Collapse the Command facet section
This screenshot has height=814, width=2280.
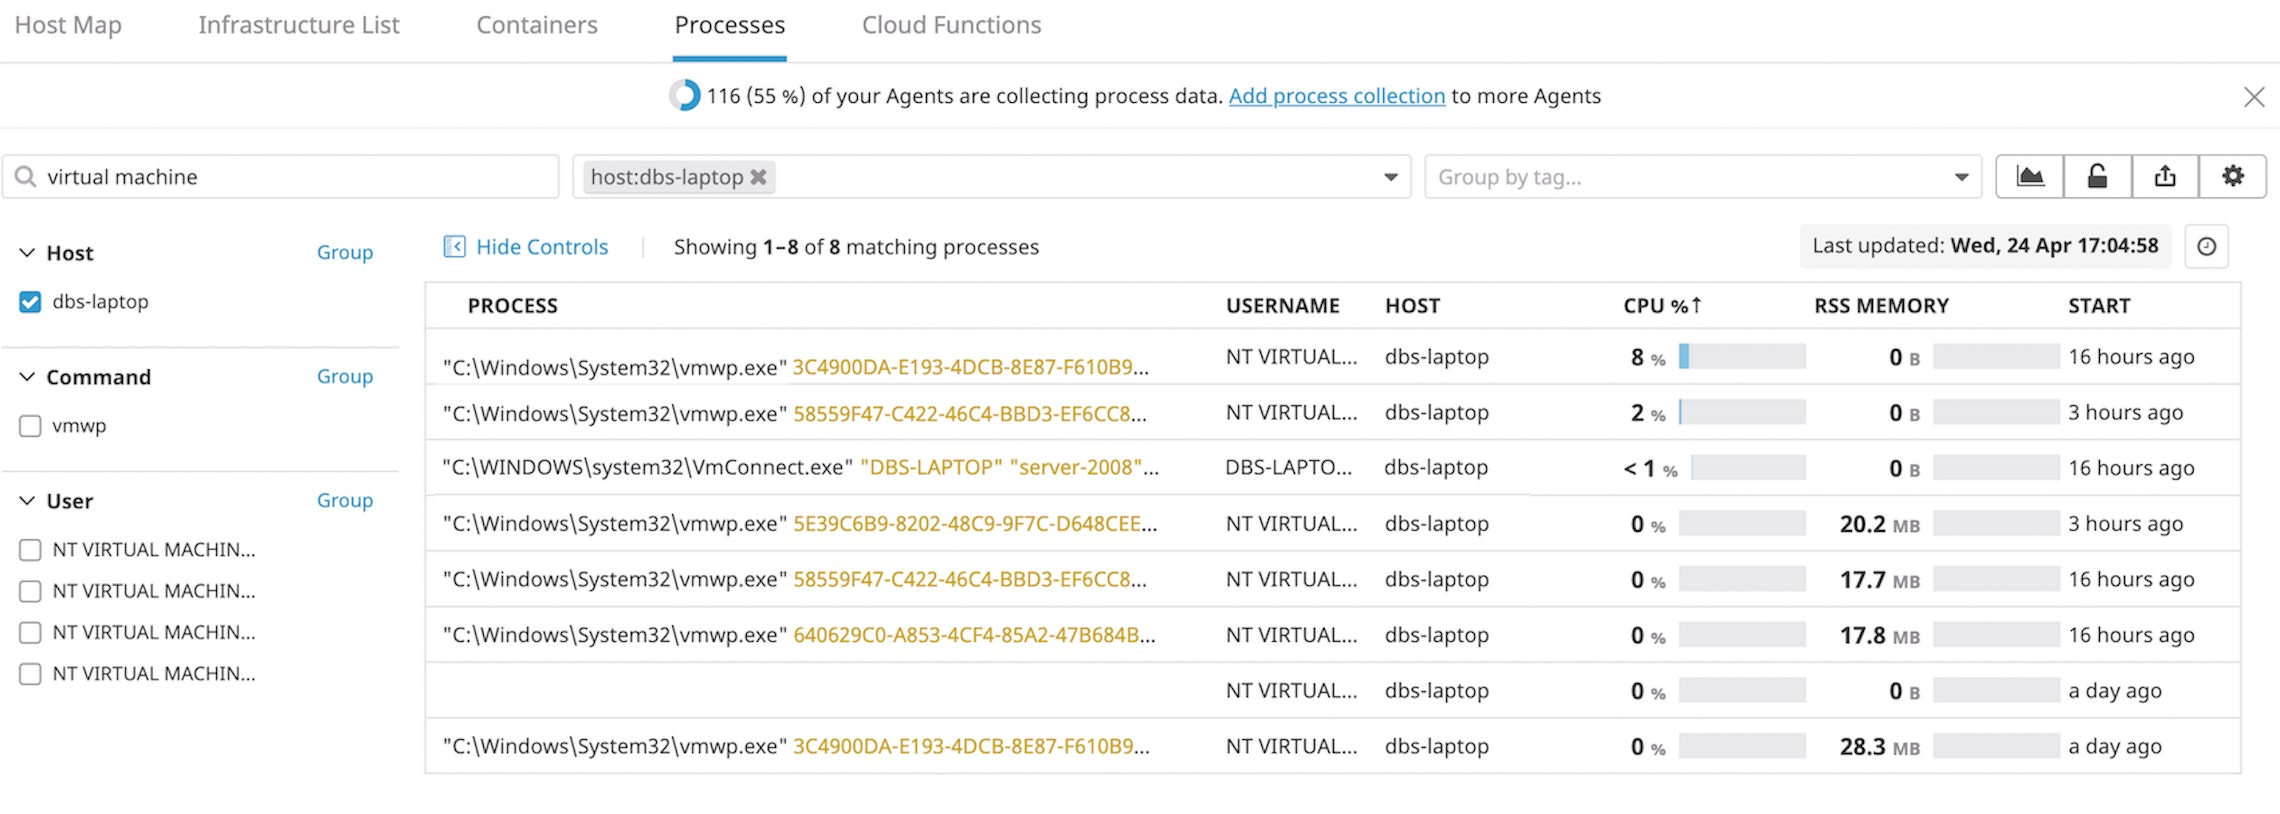(27, 377)
